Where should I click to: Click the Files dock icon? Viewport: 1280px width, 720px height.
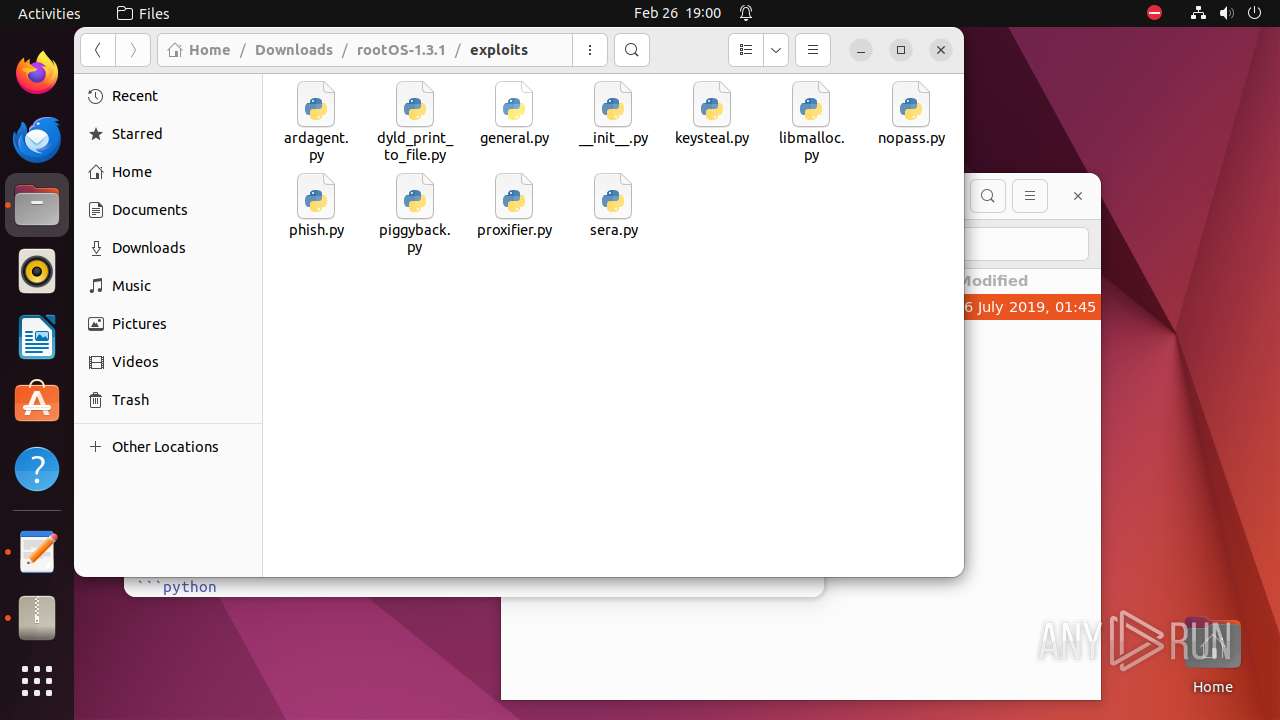(37, 205)
